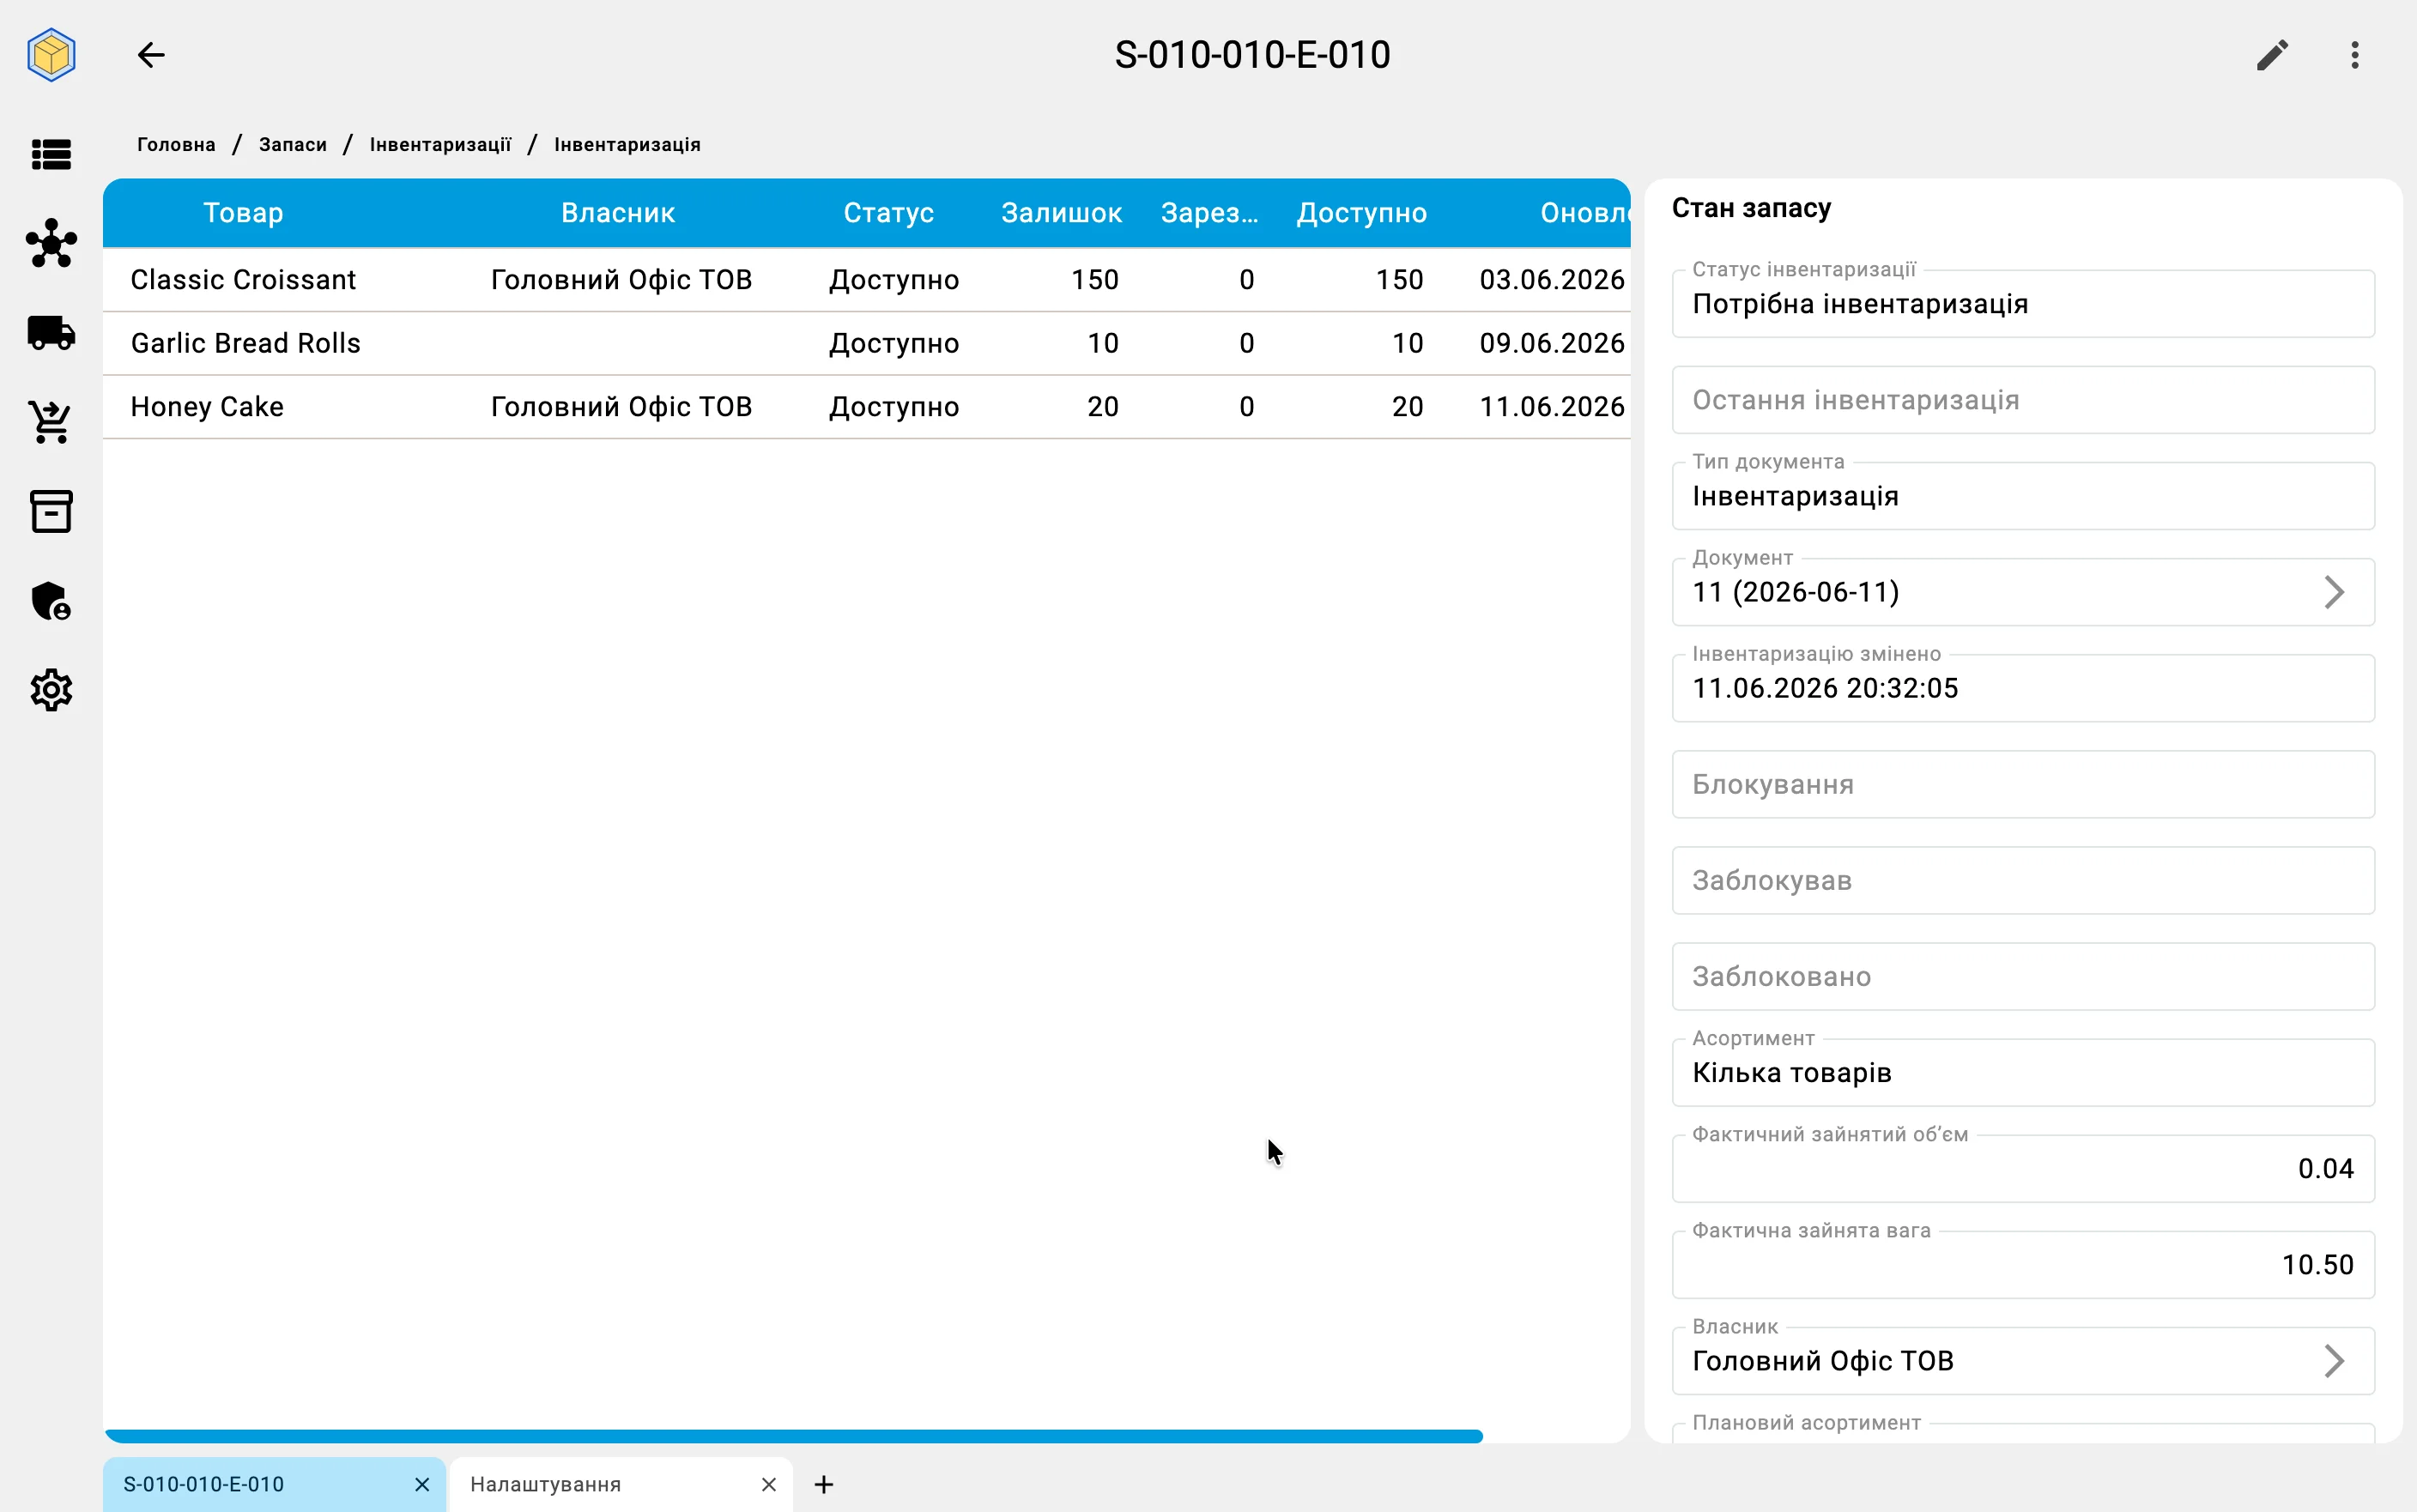Open the Власник Головний Офіс ТОВ chevron

[x=2334, y=1361]
